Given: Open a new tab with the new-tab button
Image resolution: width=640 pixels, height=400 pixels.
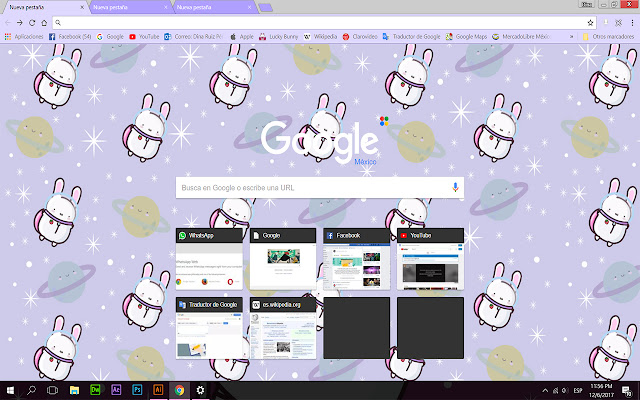Looking at the screenshot, I should pyautogui.click(x=266, y=7).
